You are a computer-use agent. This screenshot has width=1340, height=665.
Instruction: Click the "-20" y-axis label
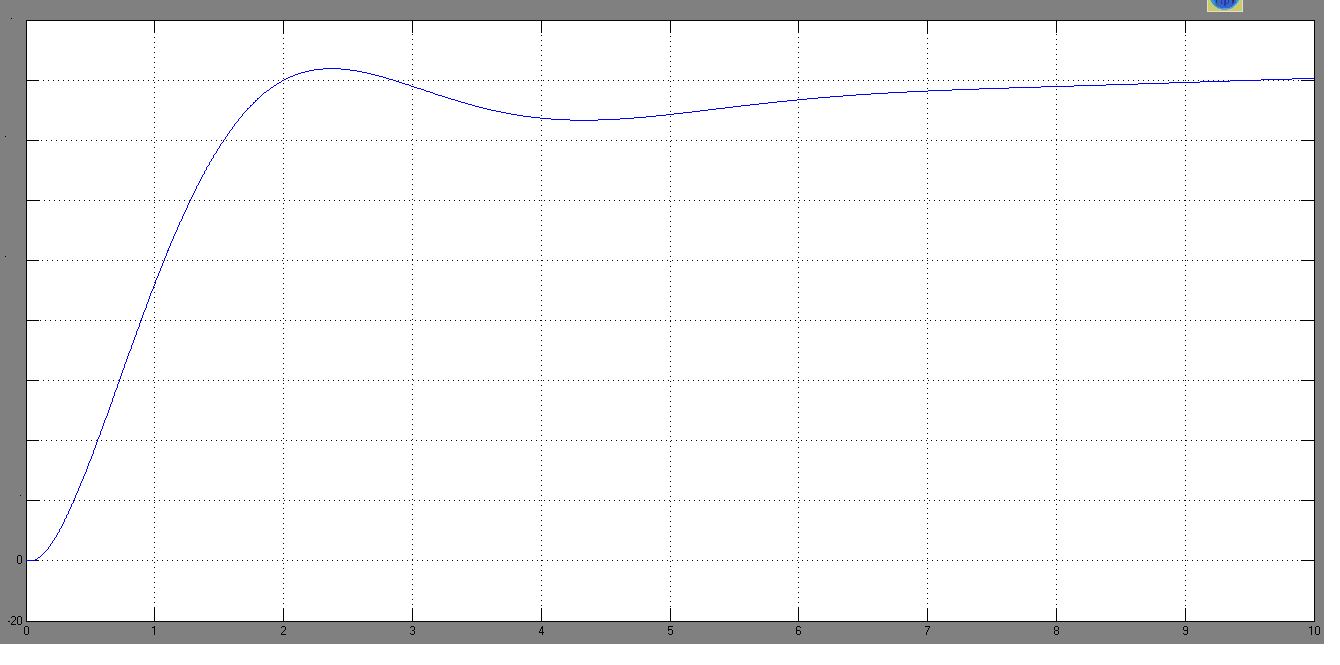click(x=15, y=621)
